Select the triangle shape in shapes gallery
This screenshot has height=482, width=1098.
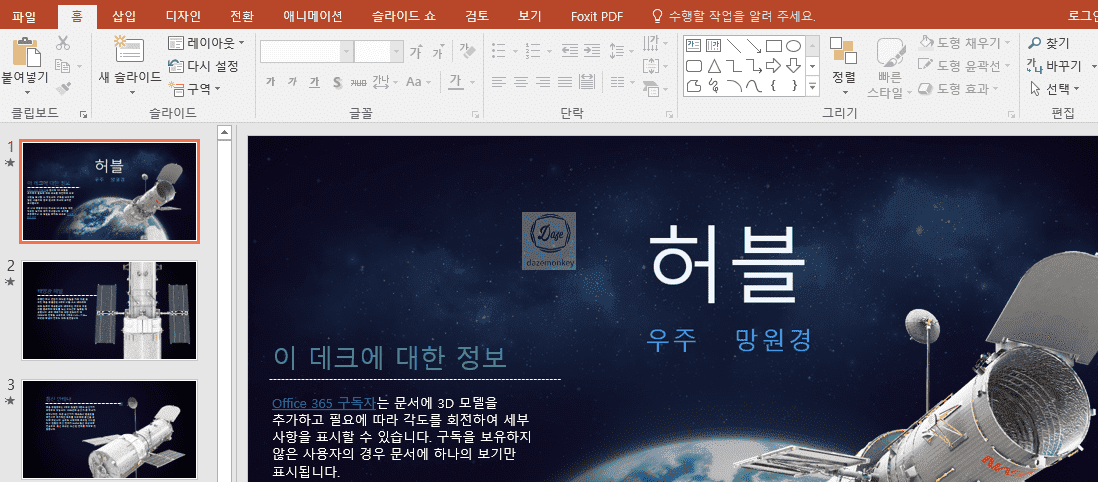pyautogui.click(x=714, y=66)
